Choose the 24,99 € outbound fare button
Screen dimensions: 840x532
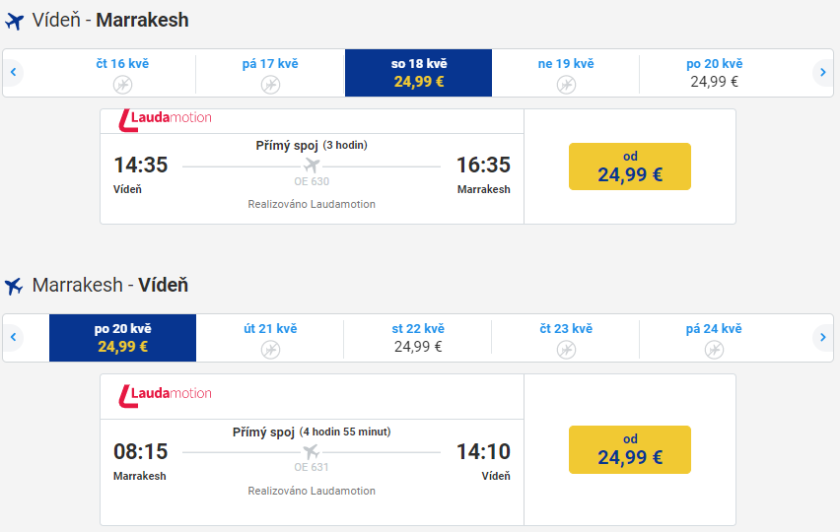tap(629, 166)
